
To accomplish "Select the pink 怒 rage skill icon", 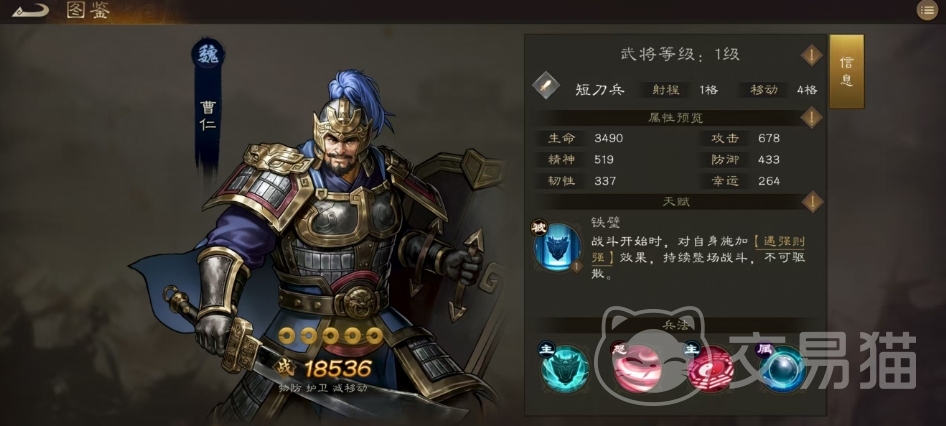I will tap(637, 368).
